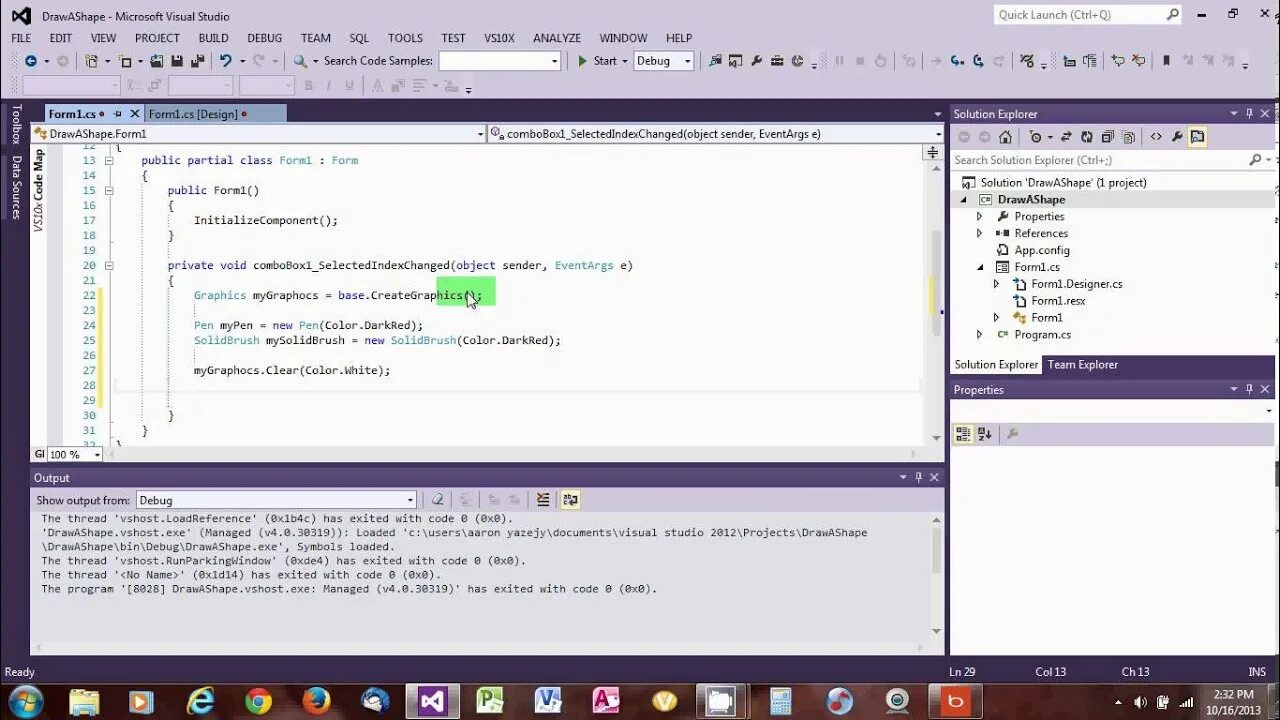Screen dimensions: 1280x720
Task: Click the Windows Start orb
Action: [25, 701]
